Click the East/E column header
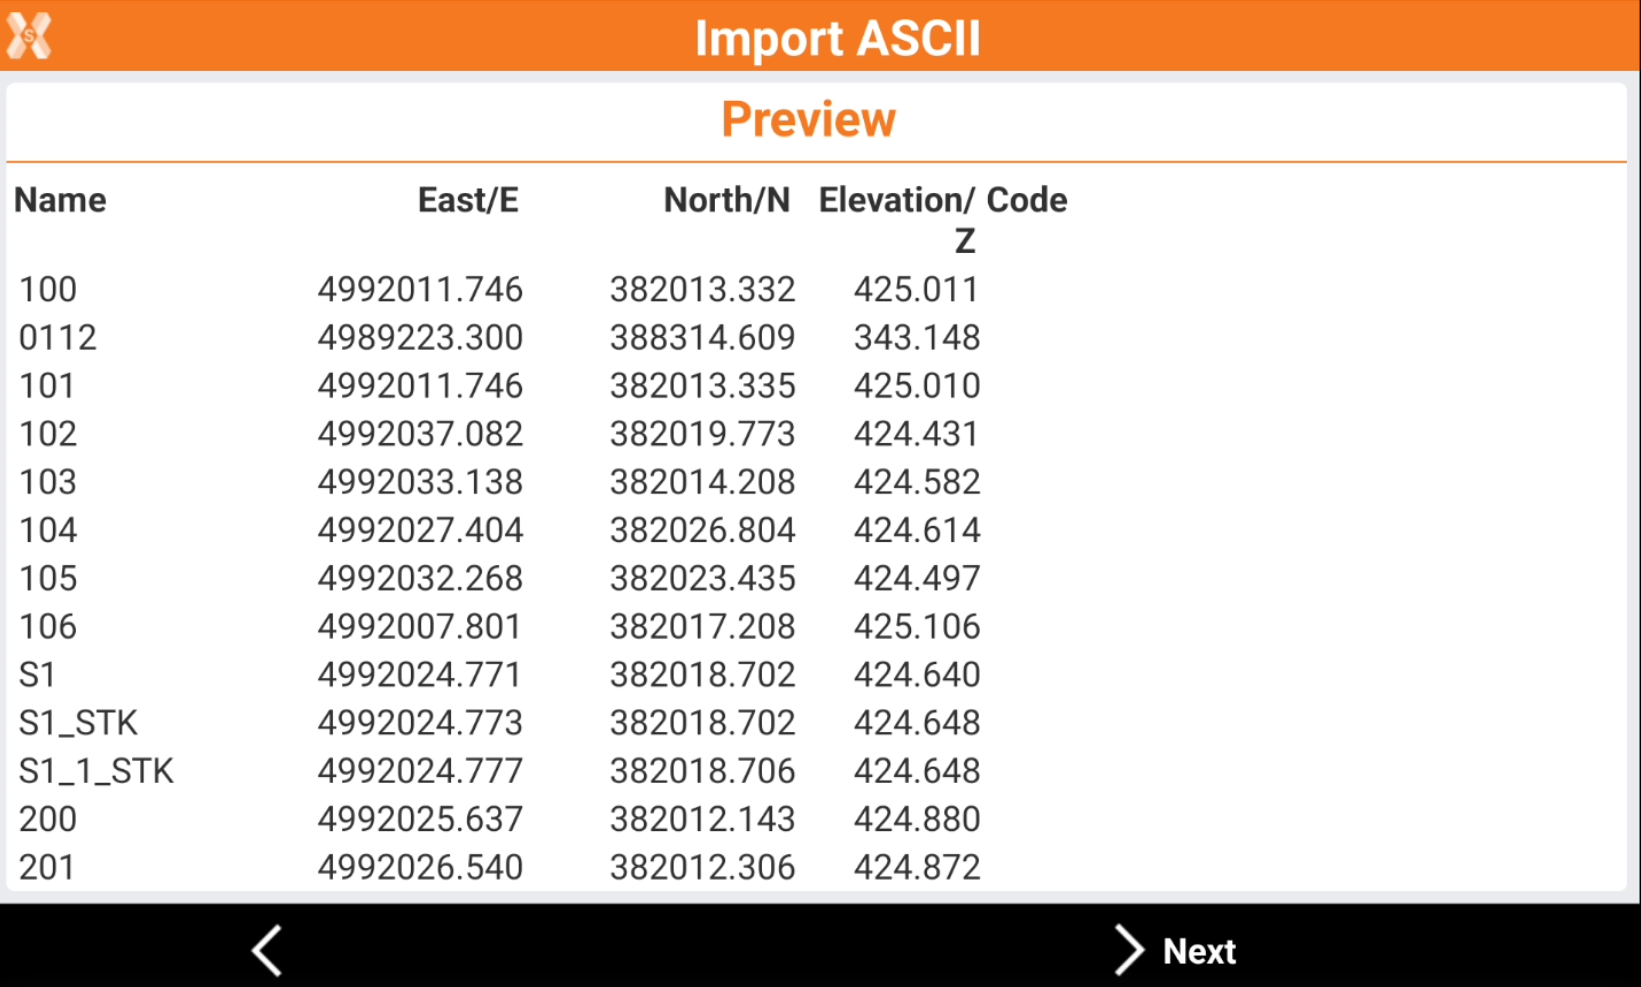This screenshot has width=1641, height=987. [468, 201]
